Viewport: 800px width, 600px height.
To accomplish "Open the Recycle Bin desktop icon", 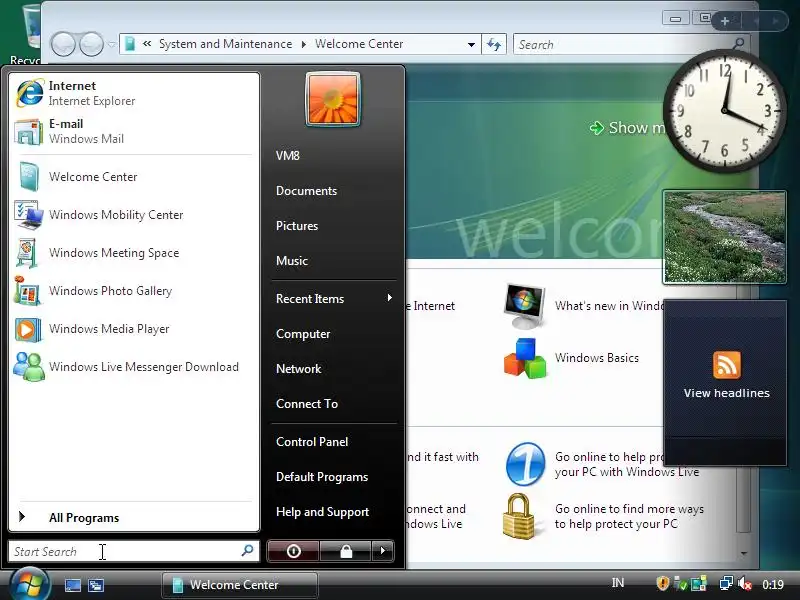I will tap(26, 33).
